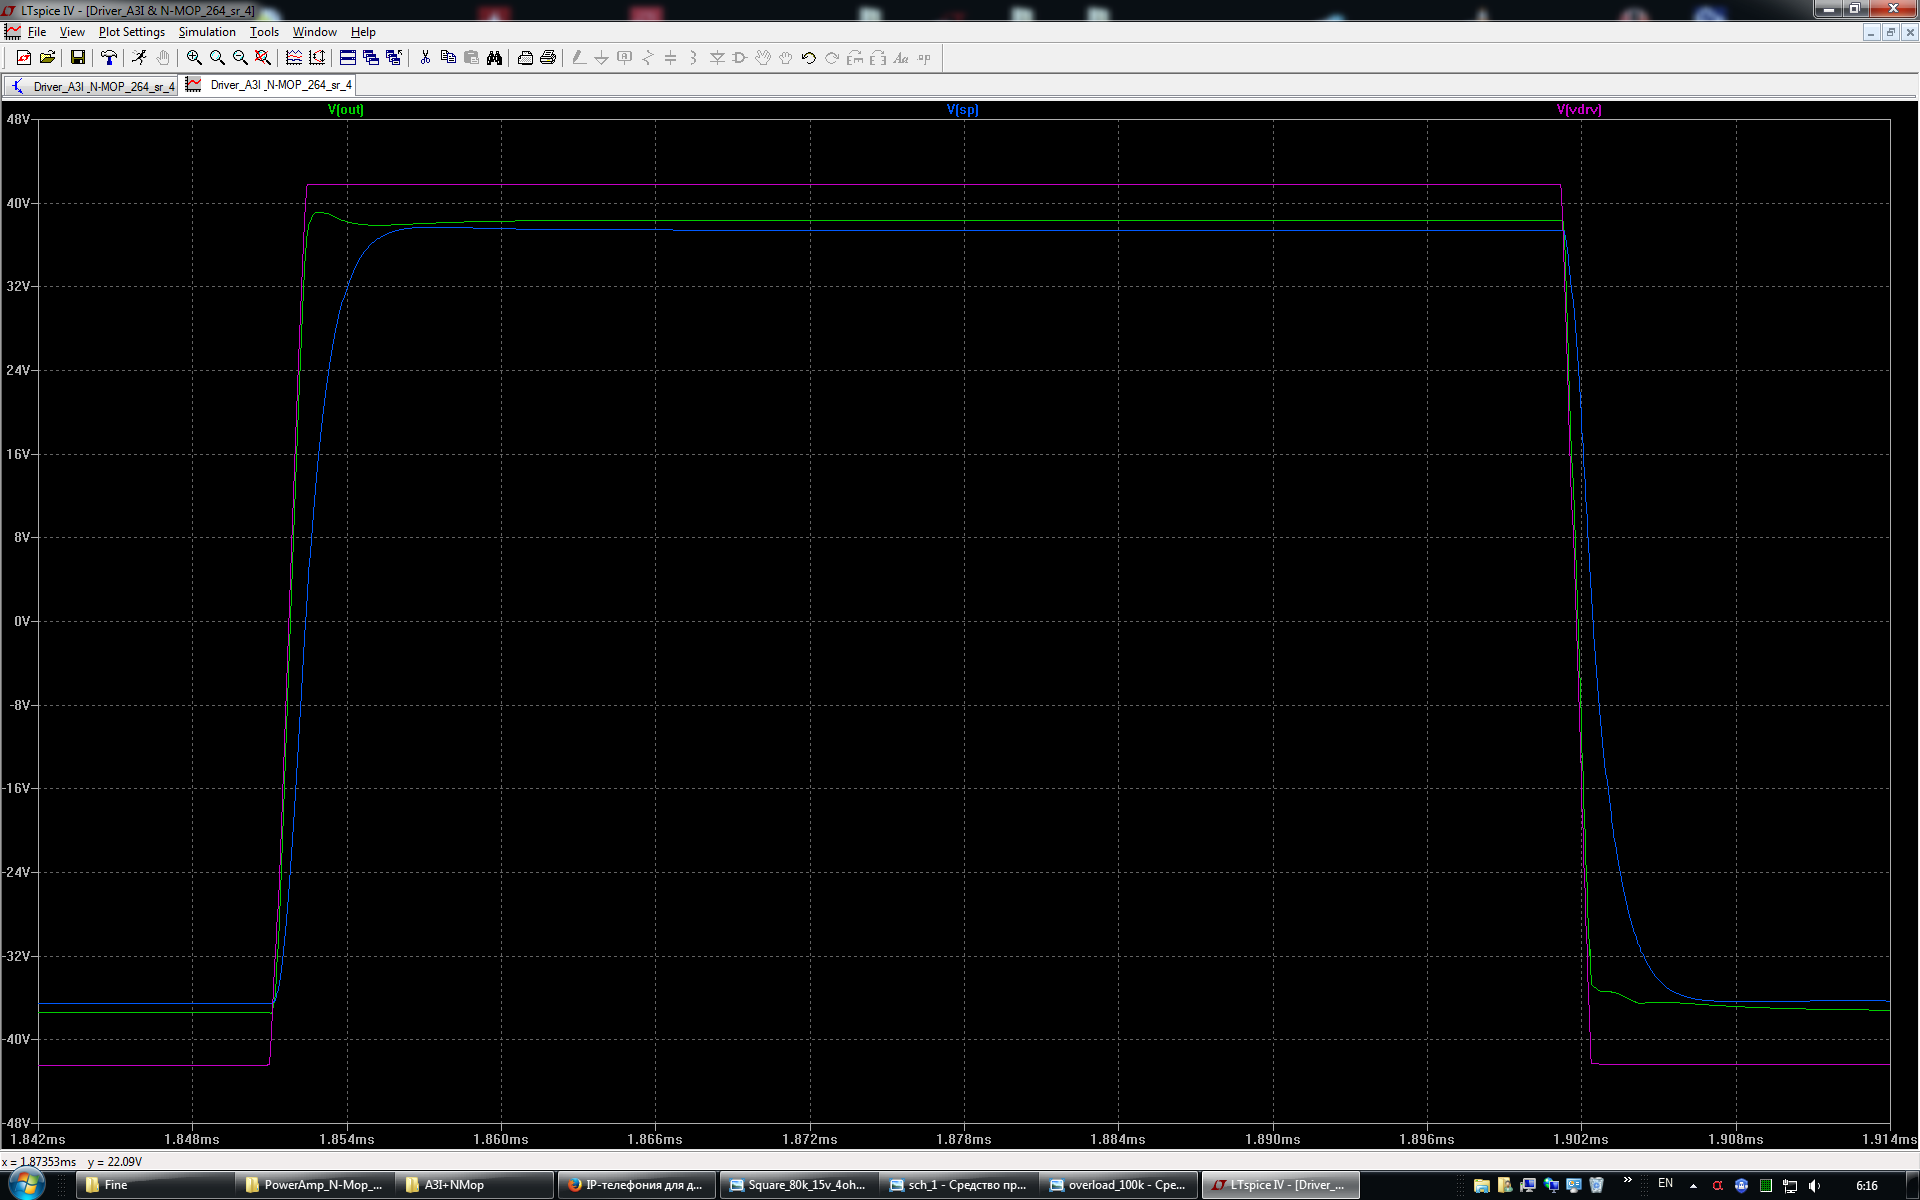This screenshot has width=1920, height=1200.
Task: Click the plain magnifier pan icon
Action: coord(217,58)
